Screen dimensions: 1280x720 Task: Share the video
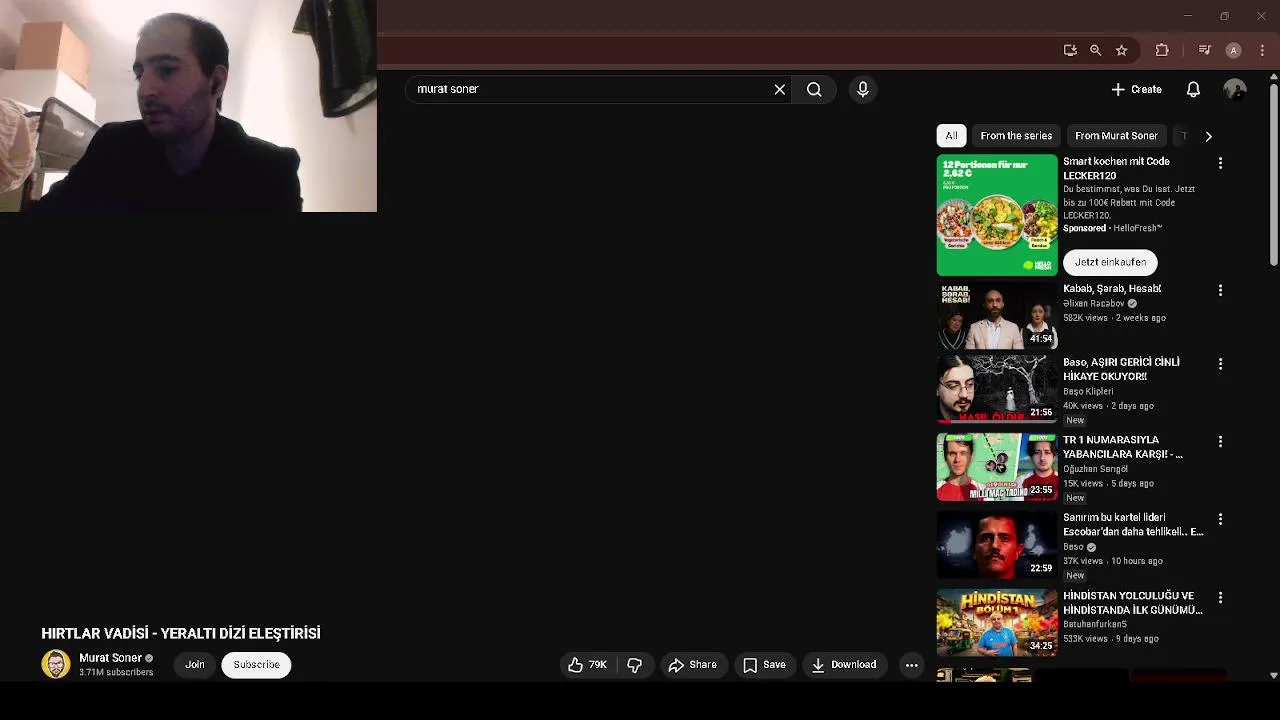pos(692,664)
